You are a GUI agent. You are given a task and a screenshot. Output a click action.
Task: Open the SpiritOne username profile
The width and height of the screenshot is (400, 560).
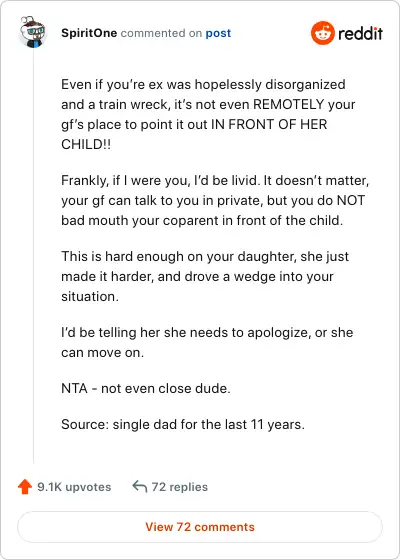(89, 33)
